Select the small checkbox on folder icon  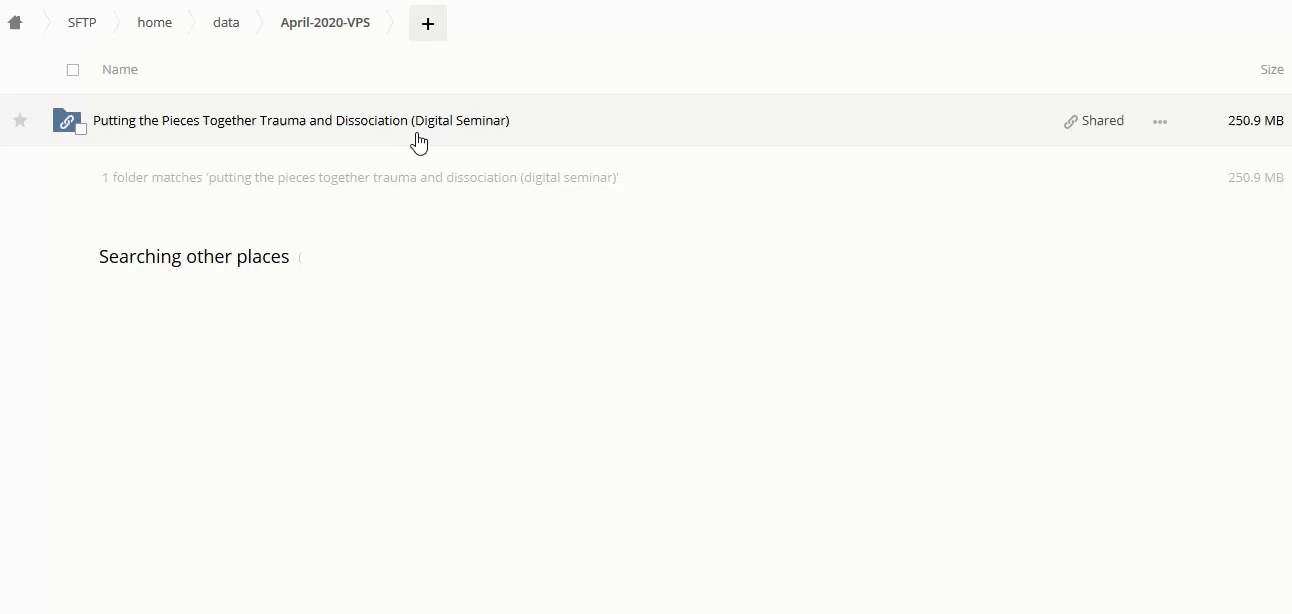click(82, 129)
